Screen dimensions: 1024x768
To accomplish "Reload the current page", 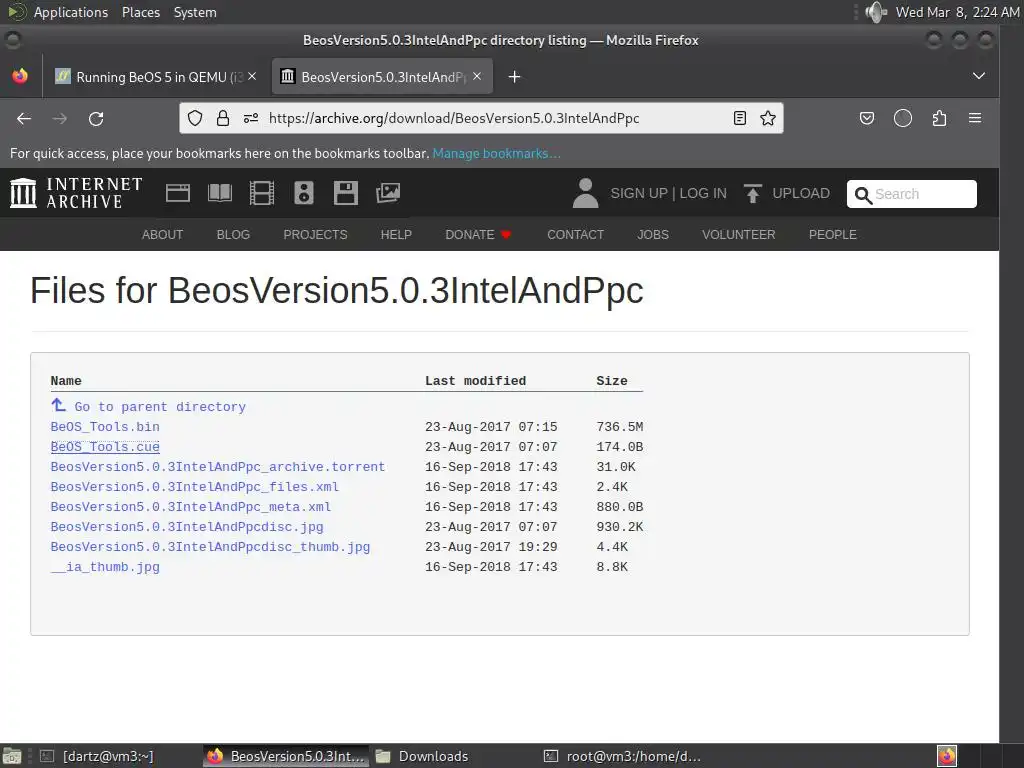I will (x=96, y=119).
